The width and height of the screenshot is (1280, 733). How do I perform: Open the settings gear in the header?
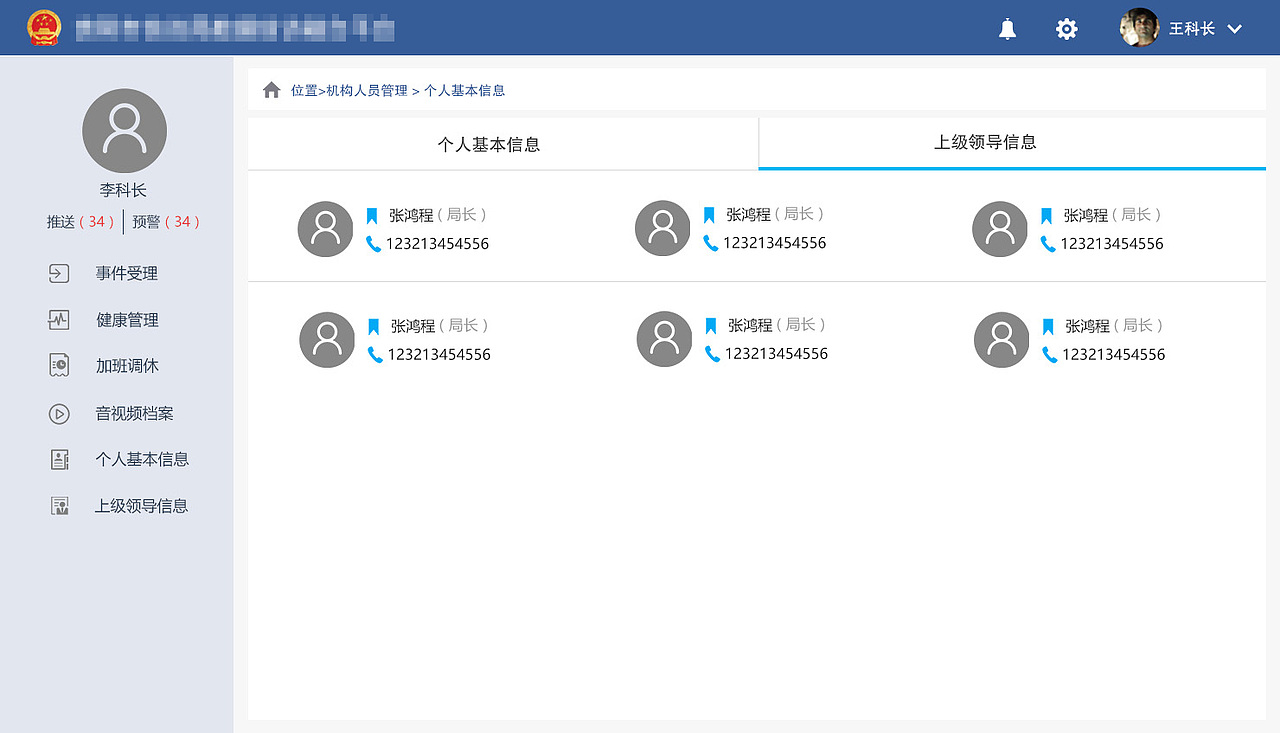(x=1067, y=29)
